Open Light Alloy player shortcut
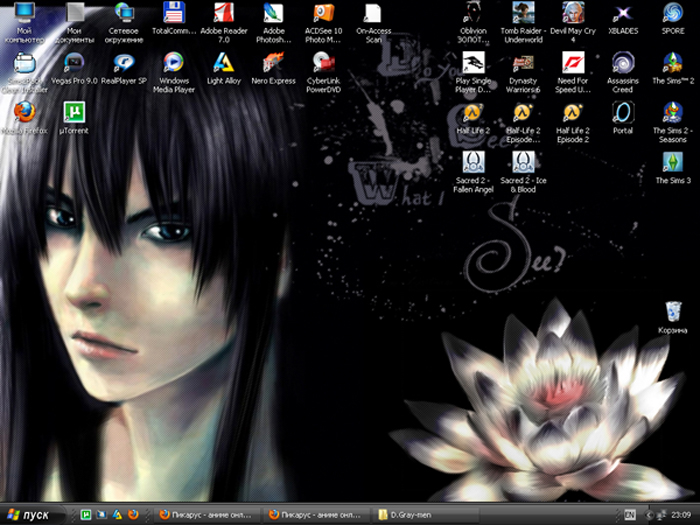This screenshot has width=700, height=525. [224, 68]
